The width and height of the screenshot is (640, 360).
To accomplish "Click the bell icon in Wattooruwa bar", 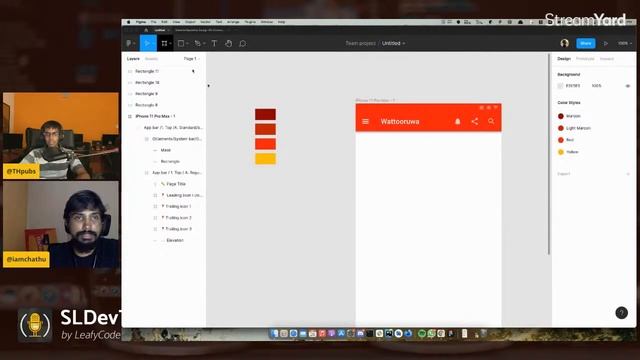I will [458, 121].
